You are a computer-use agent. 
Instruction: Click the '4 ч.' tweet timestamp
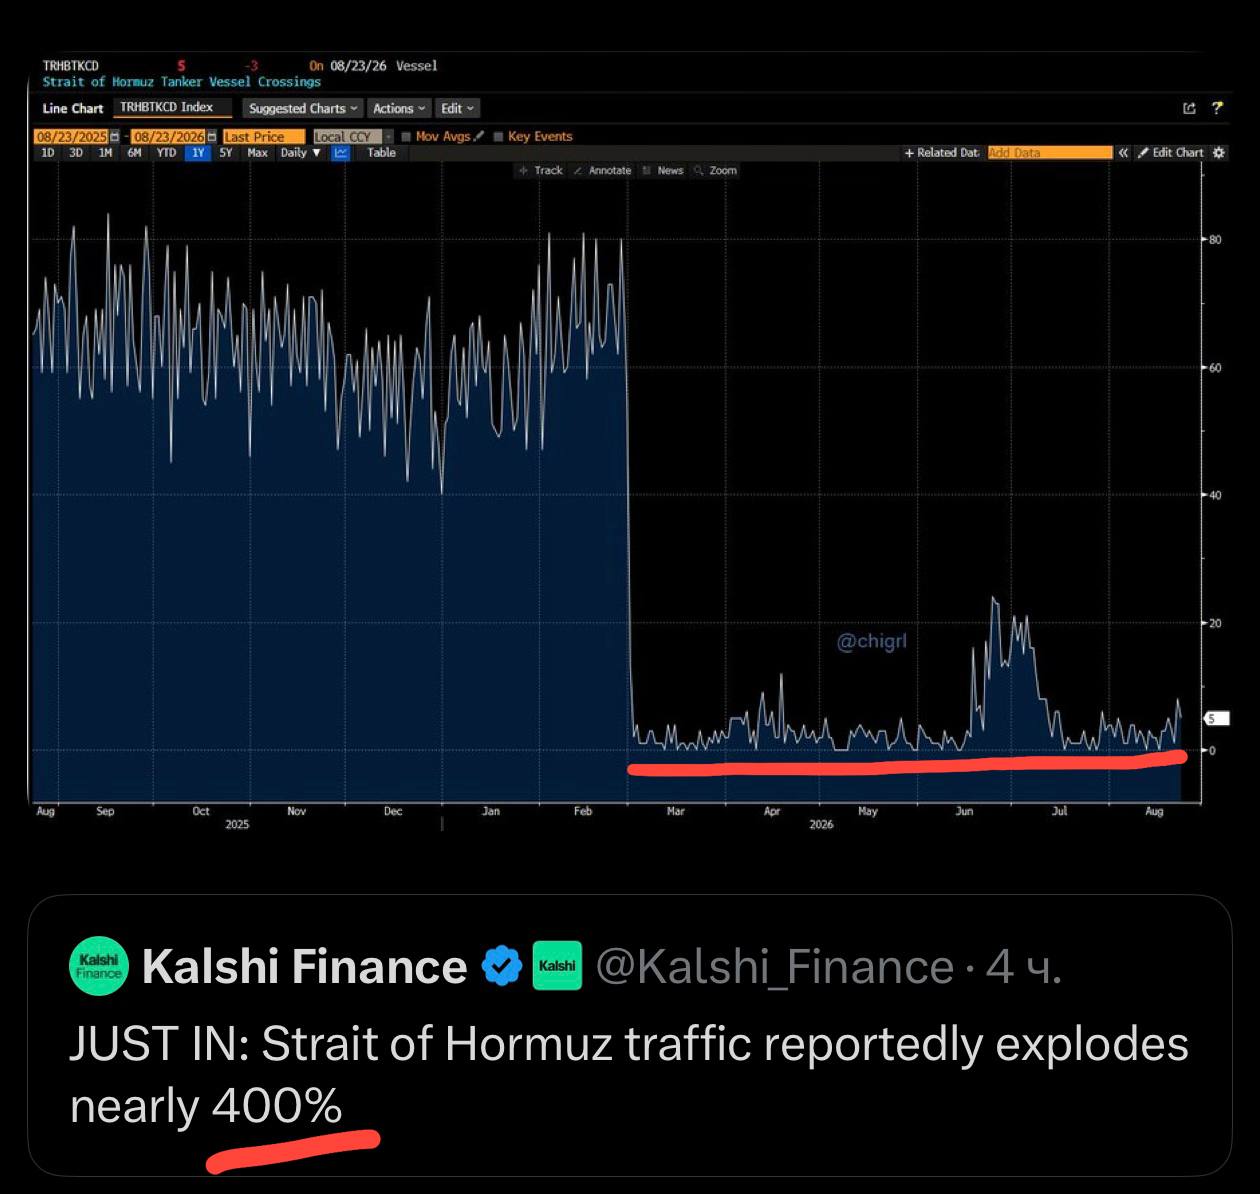(1023, 967)
